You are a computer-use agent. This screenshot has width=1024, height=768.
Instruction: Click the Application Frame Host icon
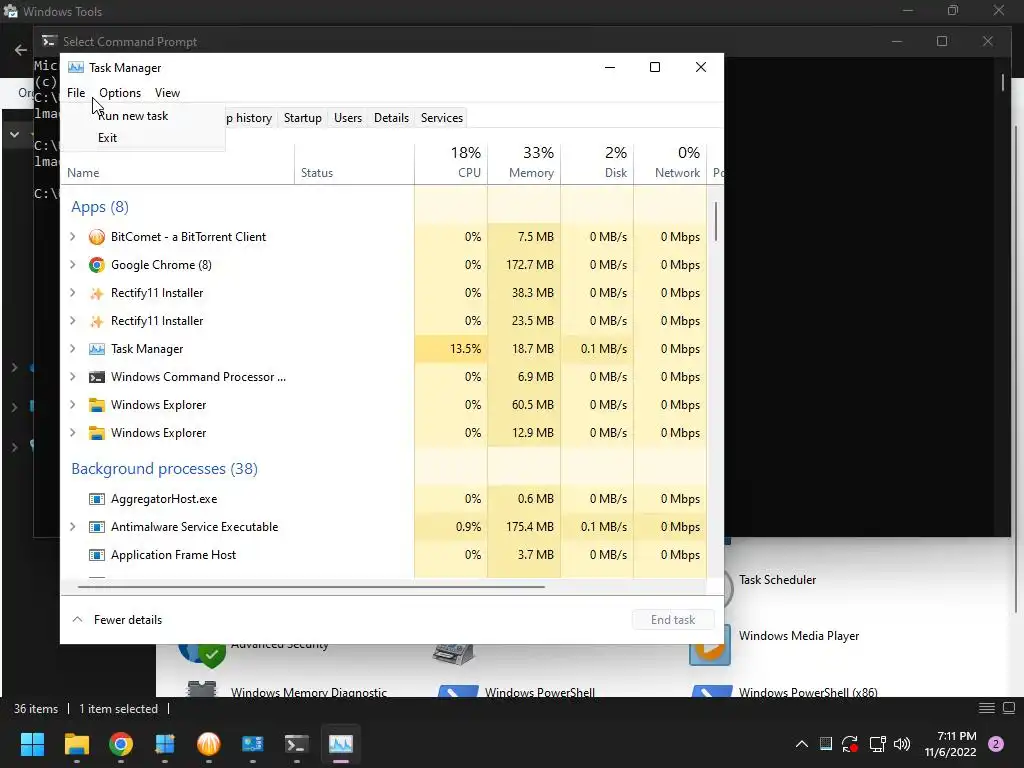[x=97, y=555]
